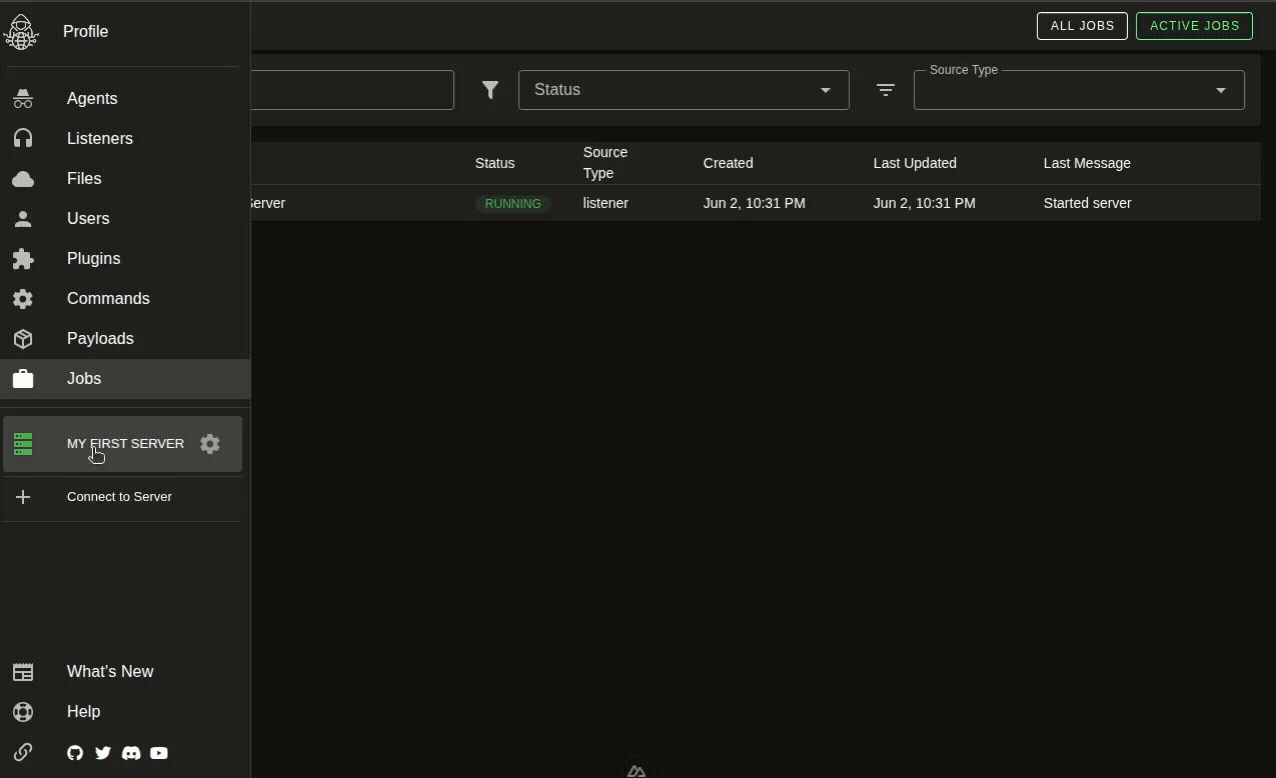Open the GitHub link icon
Image resolution: width=1276 pixels, height=778 pixels.
coord(75,753)
